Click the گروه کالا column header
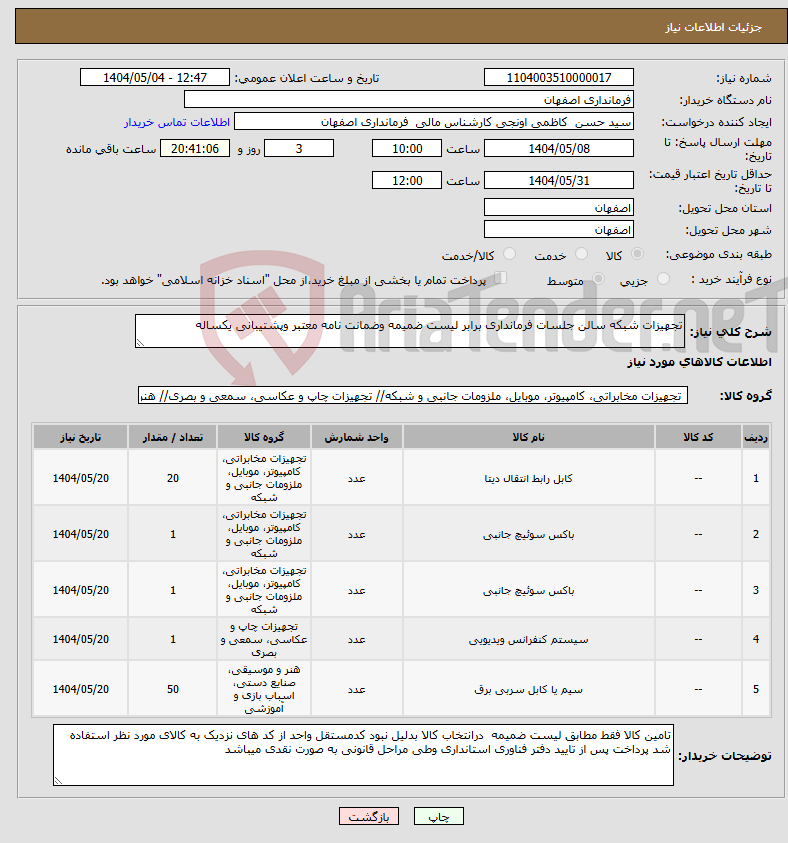 click(264, 437)
